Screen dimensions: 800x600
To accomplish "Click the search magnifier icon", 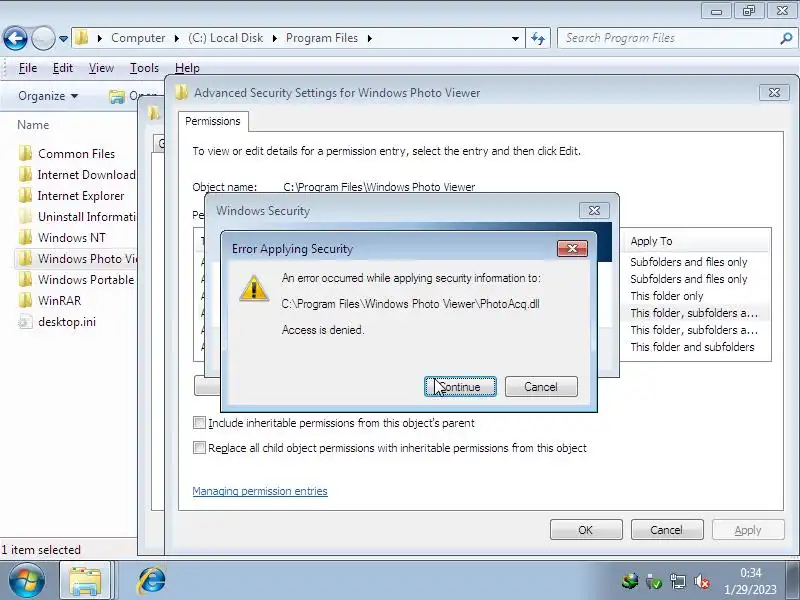I will [x=786, y=38].
